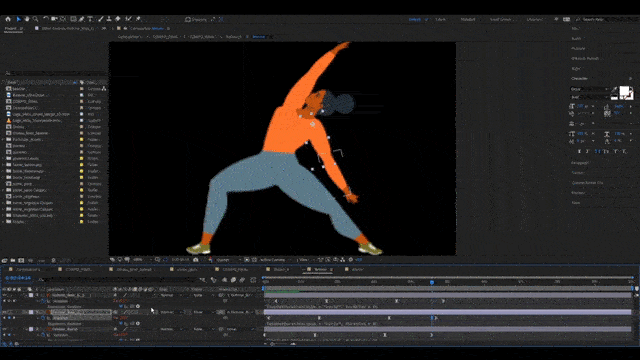Click stroke color swatch in Character panel

630,96
